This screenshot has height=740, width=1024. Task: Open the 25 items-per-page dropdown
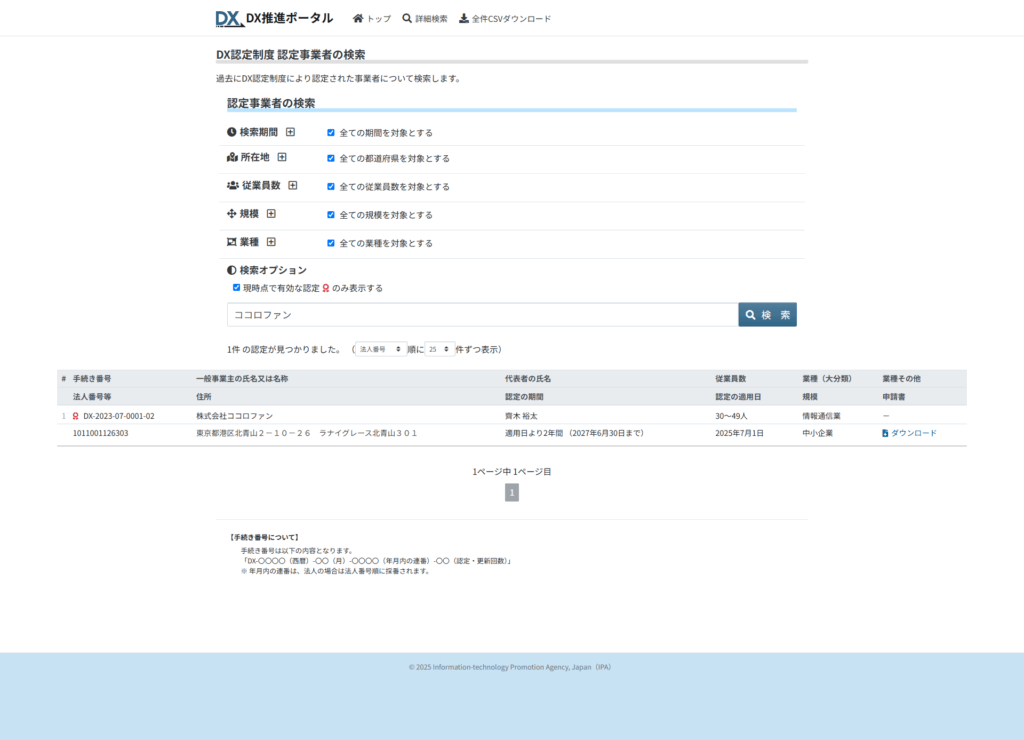coord(439,349)
